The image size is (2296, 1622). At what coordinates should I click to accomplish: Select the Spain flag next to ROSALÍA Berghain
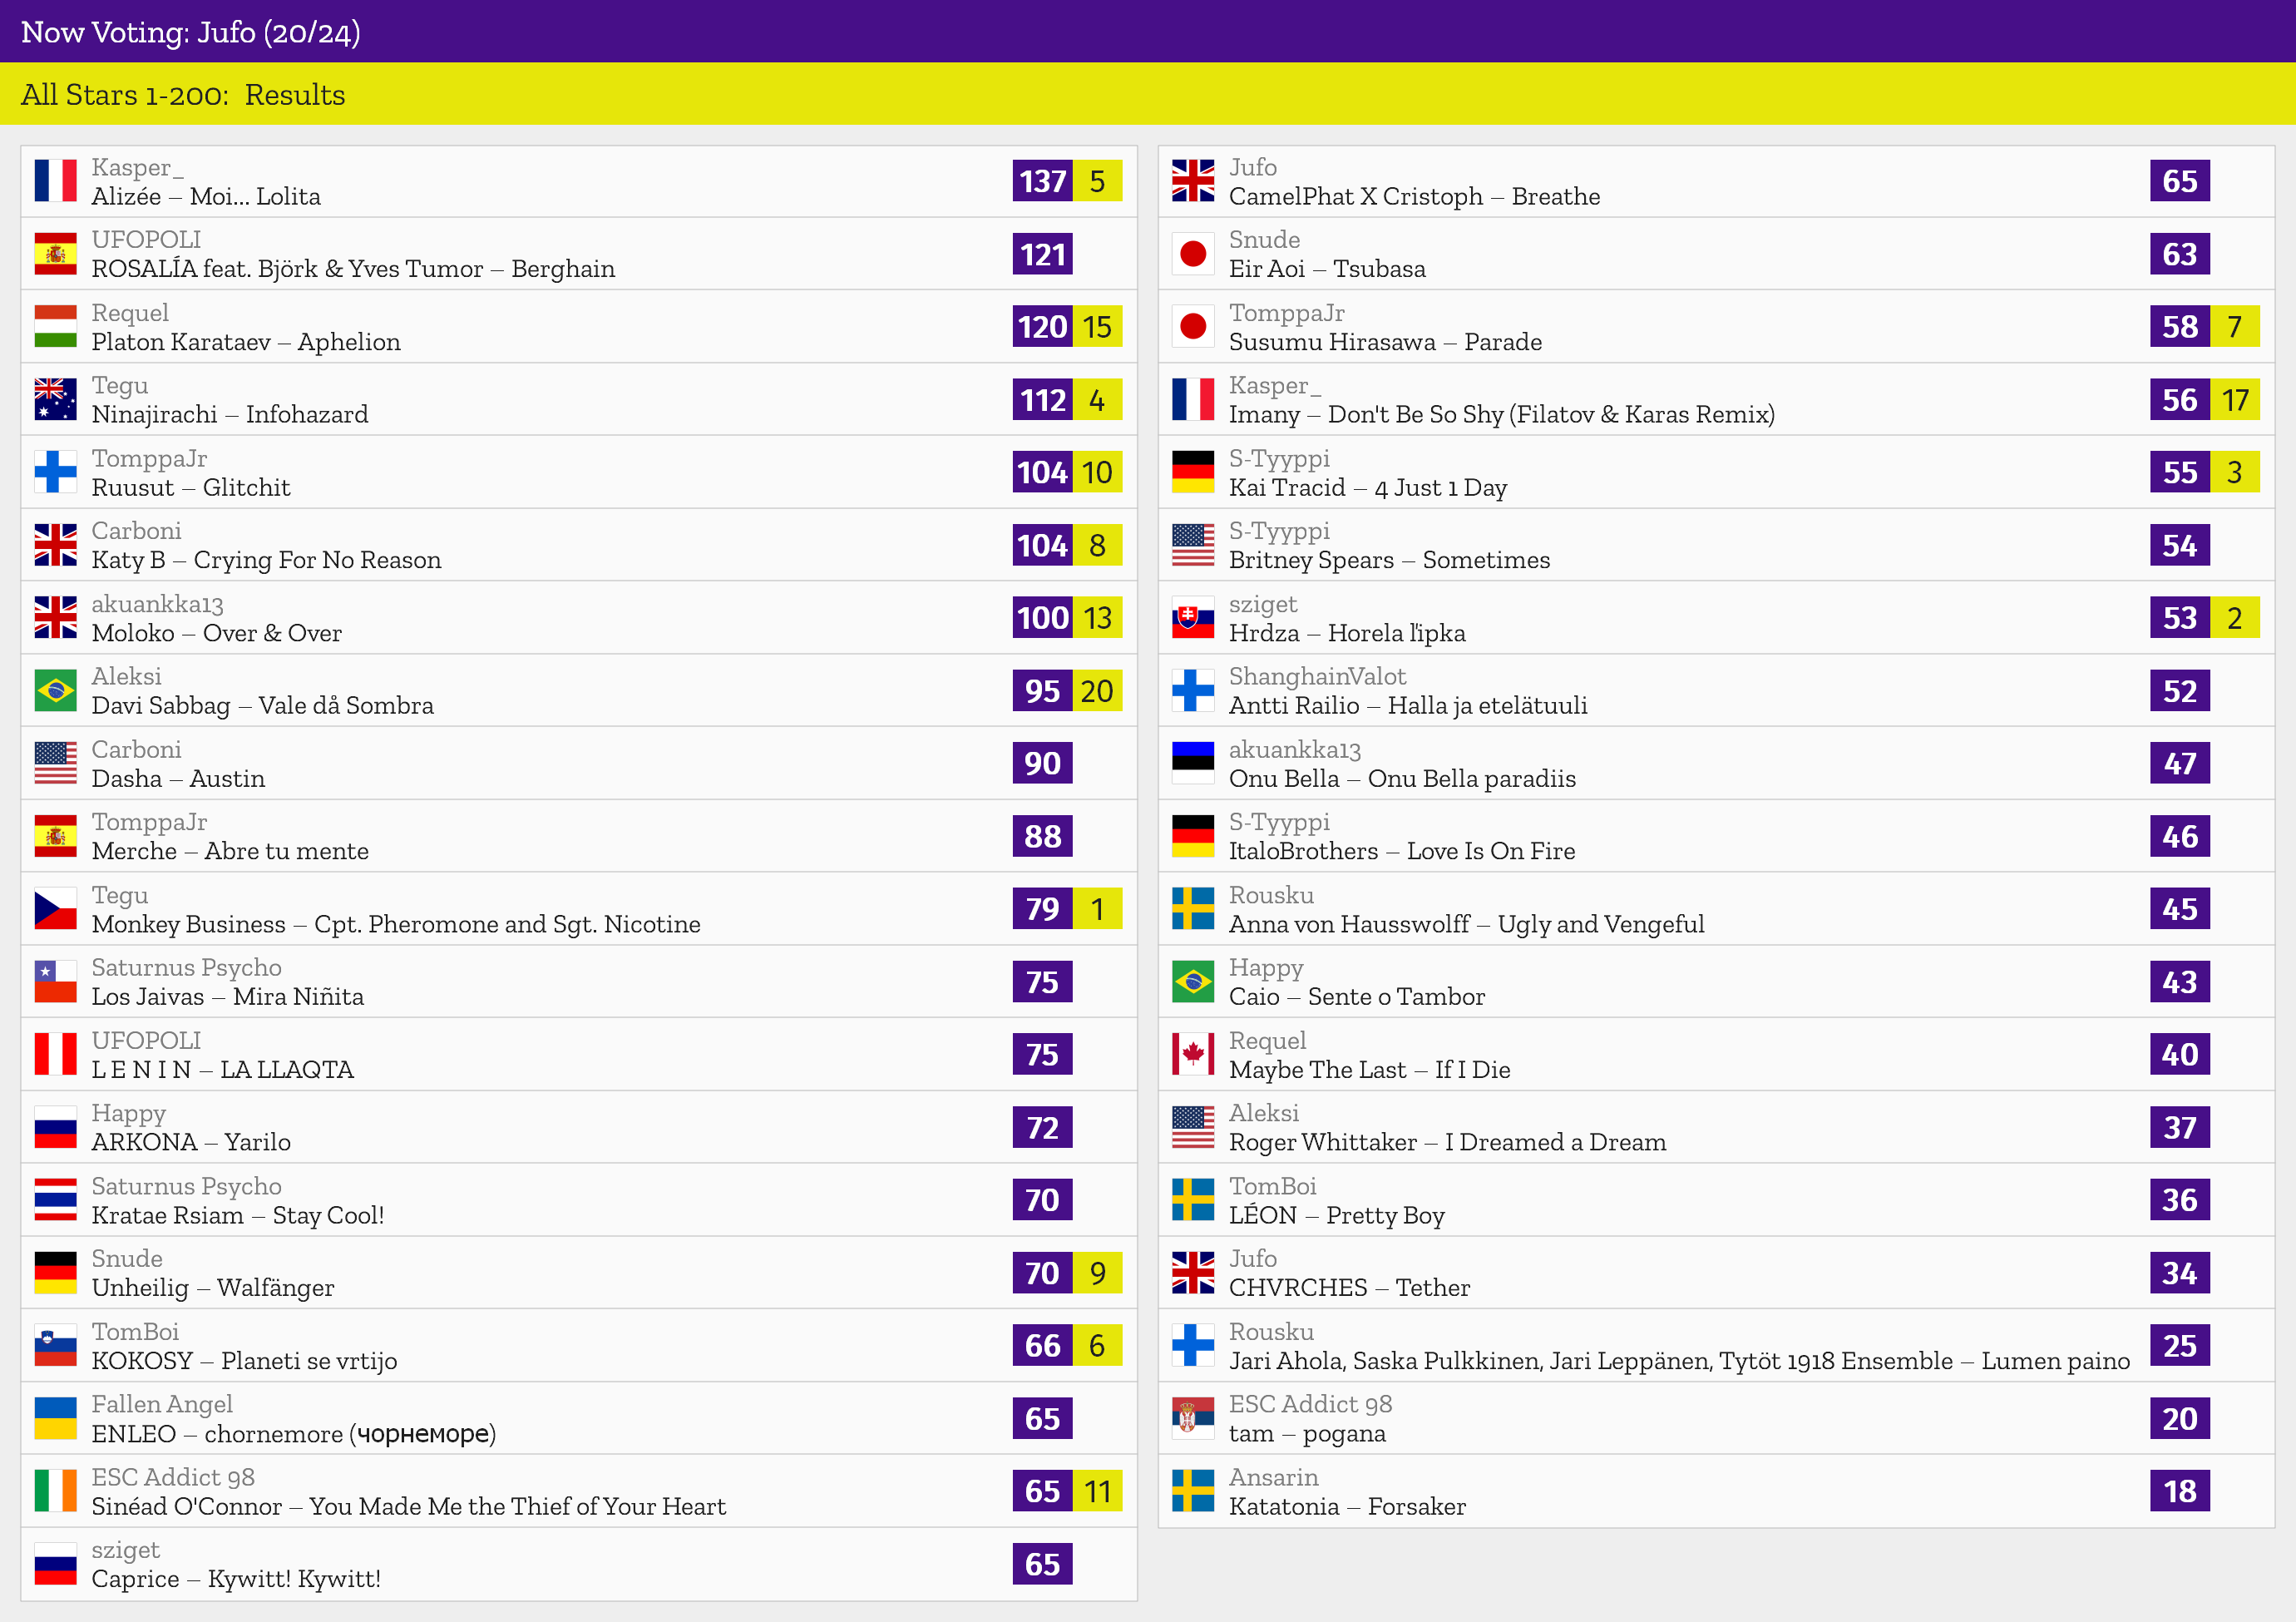pos(55,254)
